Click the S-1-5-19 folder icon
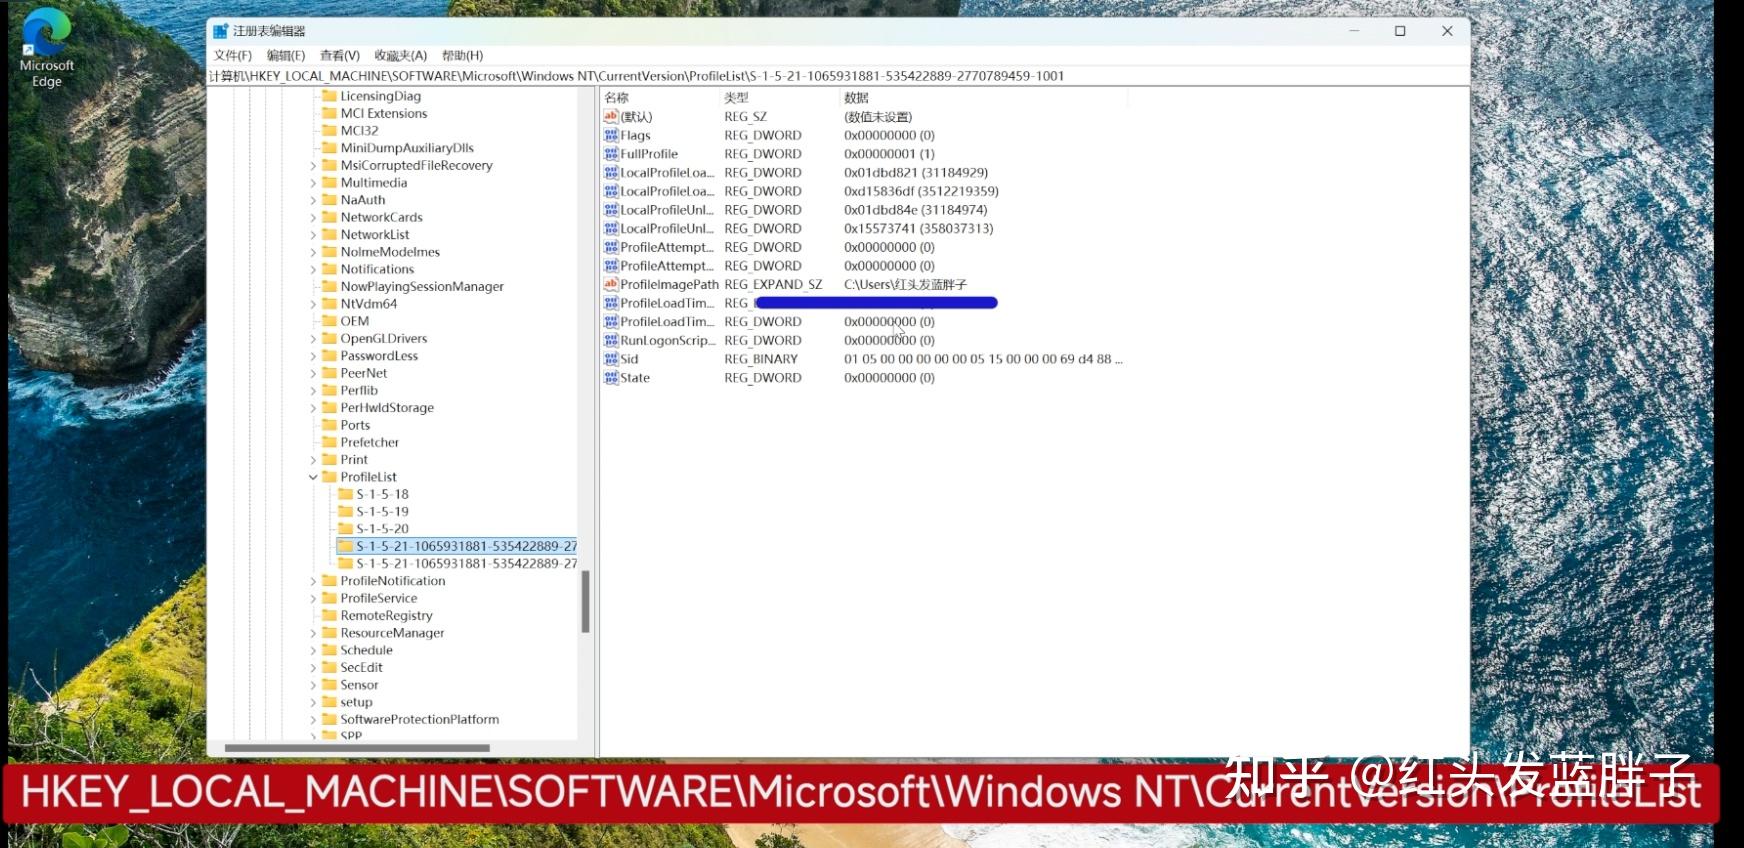The width and height of the screenshot is (1744, 848). 345,511
